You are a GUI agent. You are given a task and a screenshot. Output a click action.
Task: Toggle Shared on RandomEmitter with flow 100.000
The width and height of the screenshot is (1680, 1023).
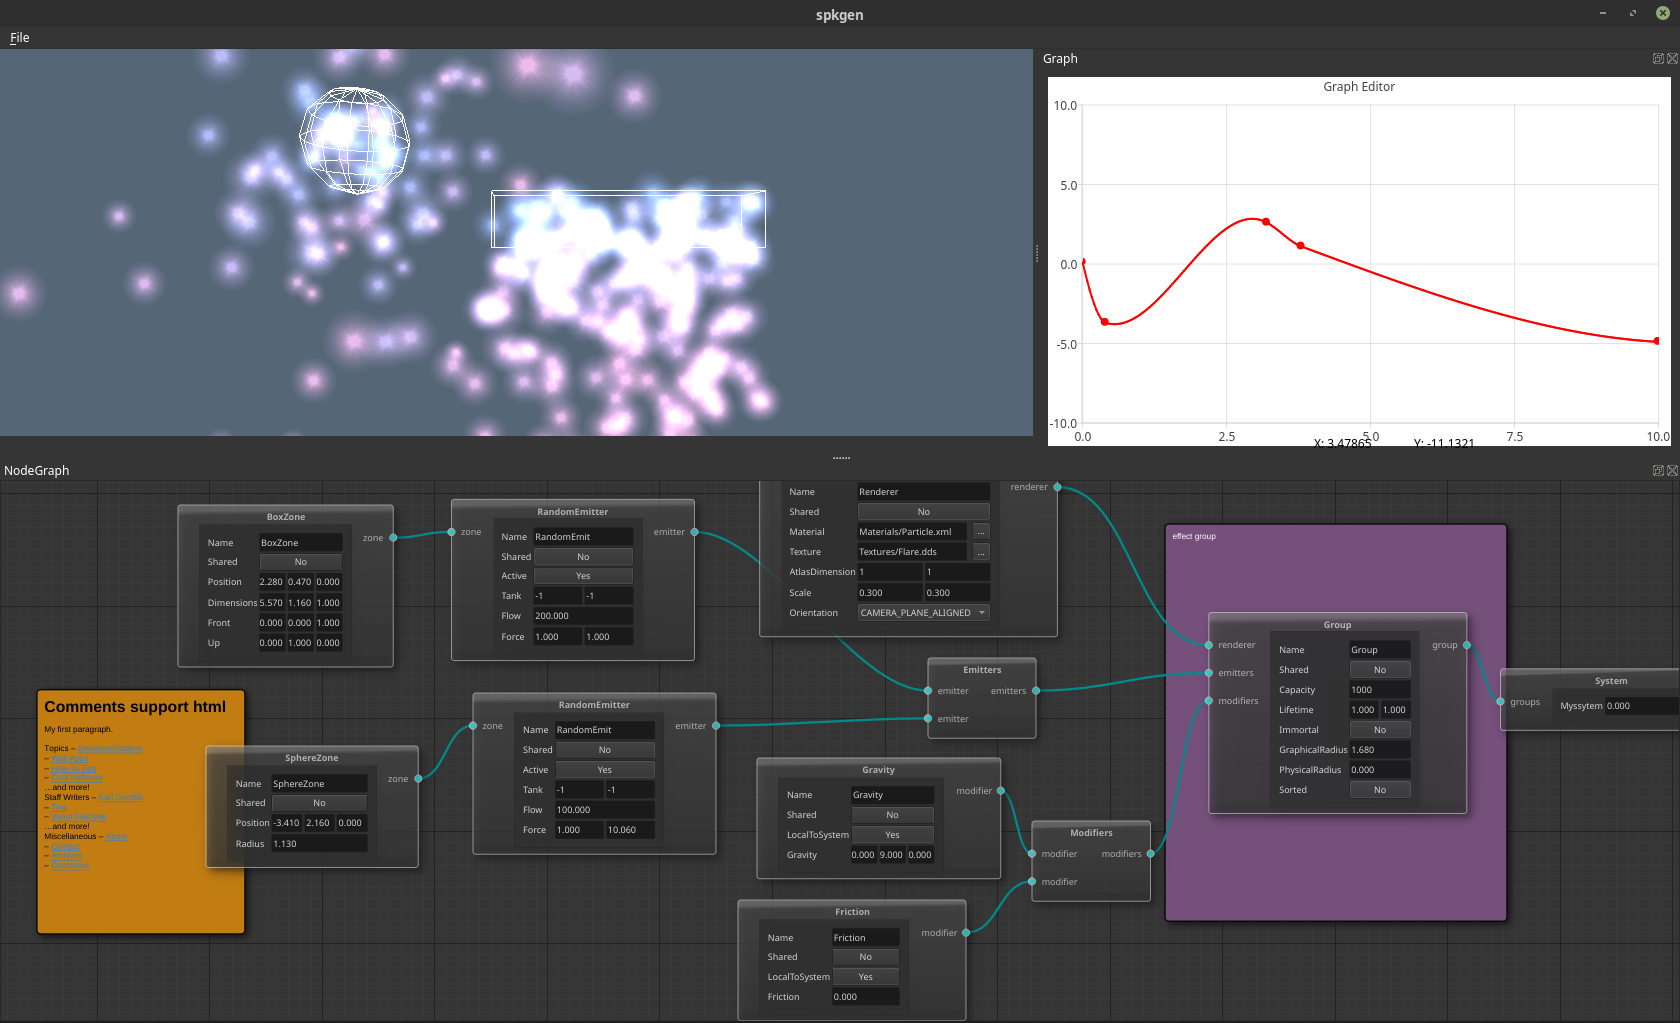click(x=605, y=750)
